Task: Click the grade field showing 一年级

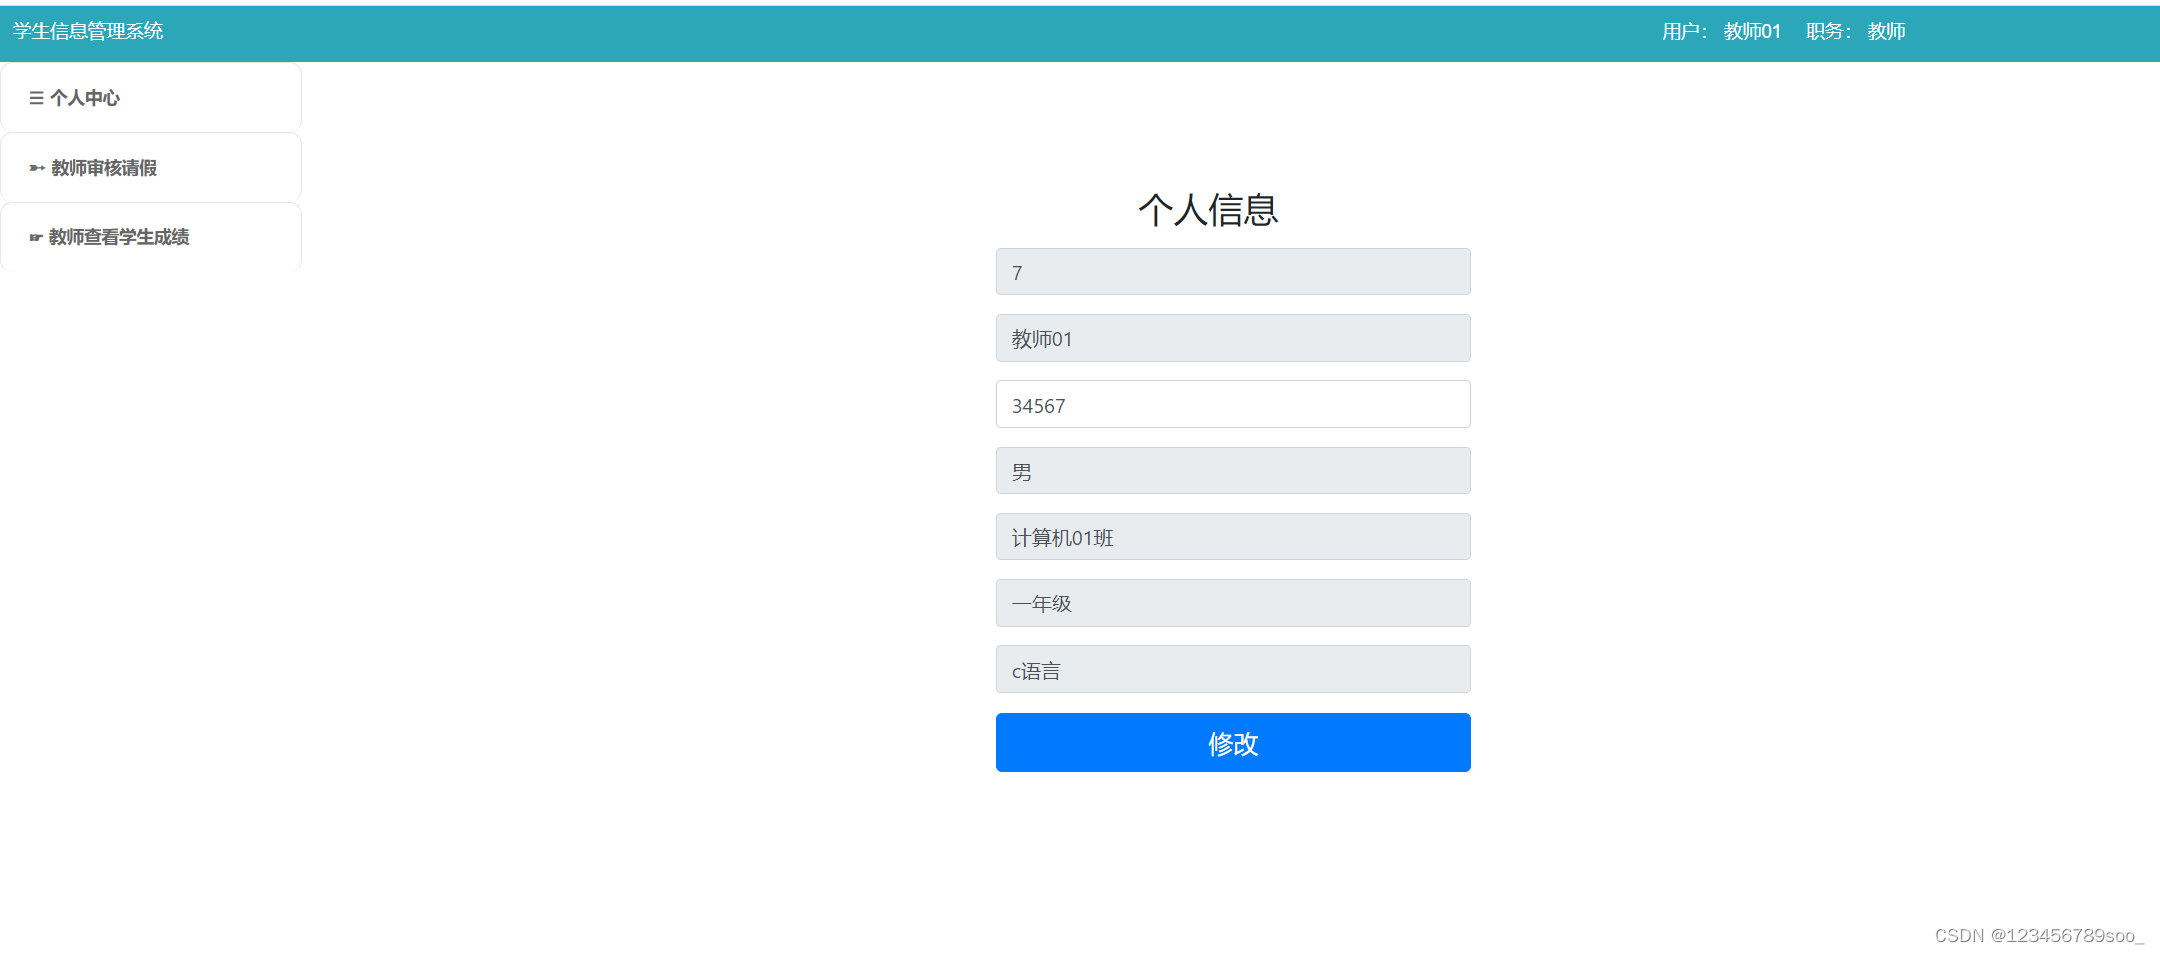Action: point(1233,603)
